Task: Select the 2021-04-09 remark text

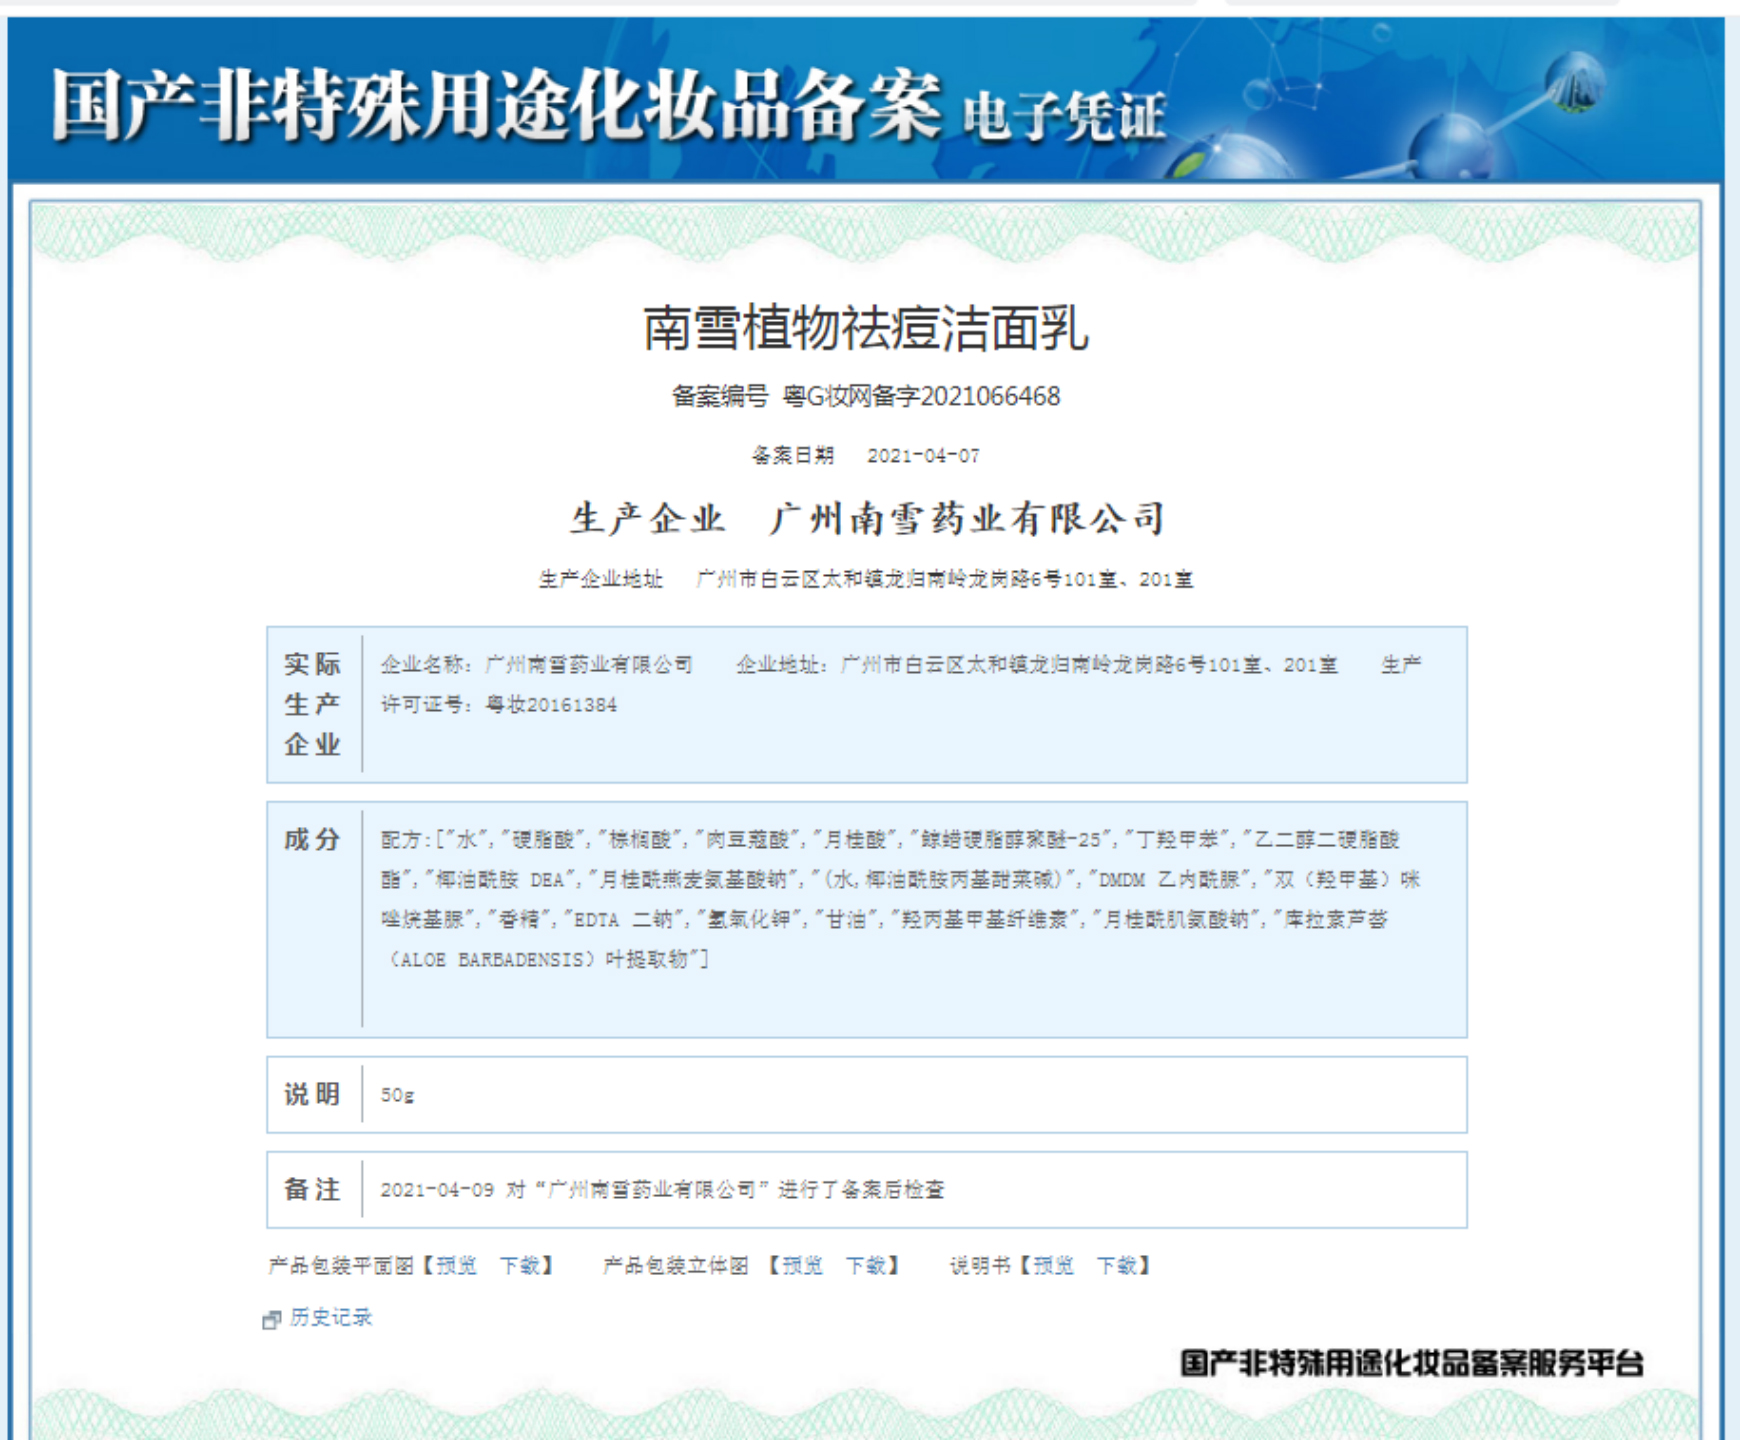Action: click(662, 1190)
